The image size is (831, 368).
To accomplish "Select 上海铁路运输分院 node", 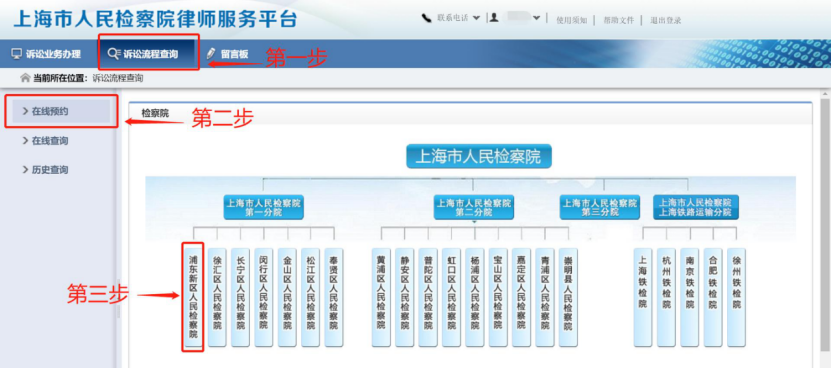I will tap(695, 207).
